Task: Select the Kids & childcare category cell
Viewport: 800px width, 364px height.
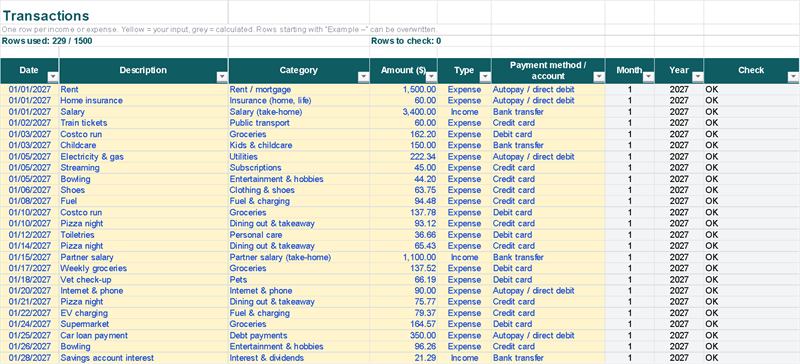Action: (x=299, y=145)
